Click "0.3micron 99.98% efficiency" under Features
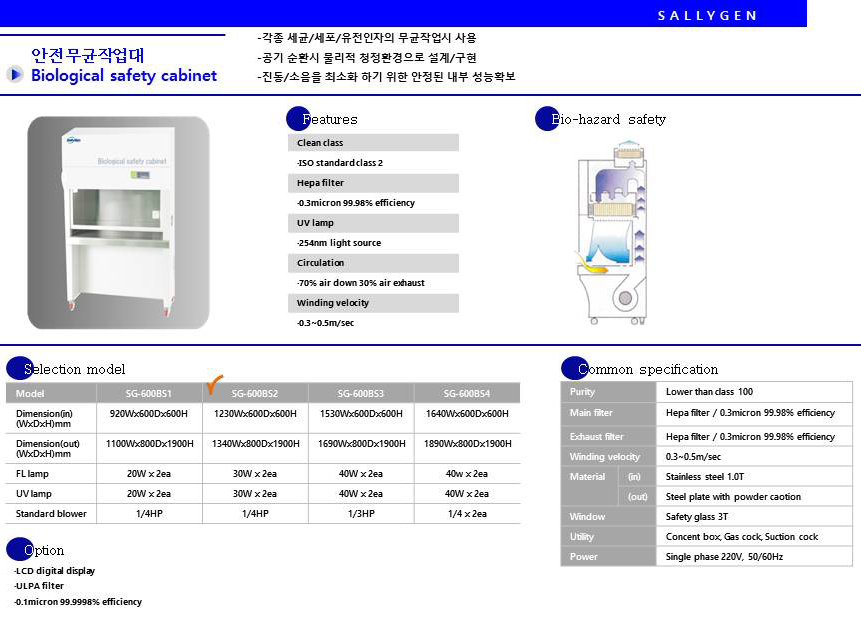Viewport: 861px width, 624px height. click(356, 203)
